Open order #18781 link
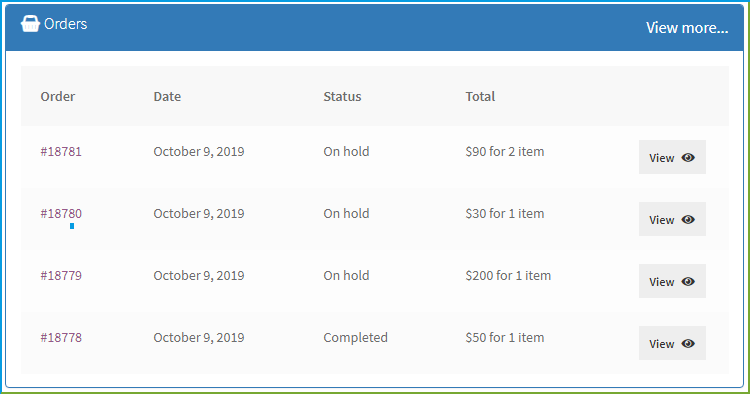 tap(61, 152)
